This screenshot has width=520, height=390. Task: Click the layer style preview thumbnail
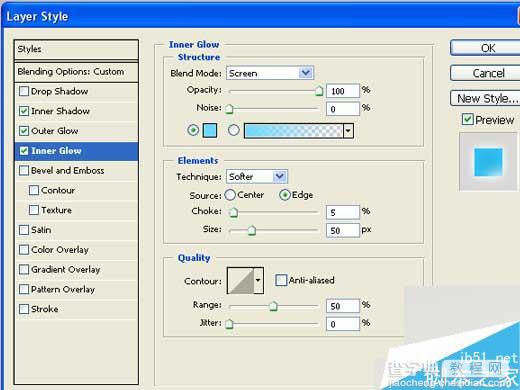(488, 162)
